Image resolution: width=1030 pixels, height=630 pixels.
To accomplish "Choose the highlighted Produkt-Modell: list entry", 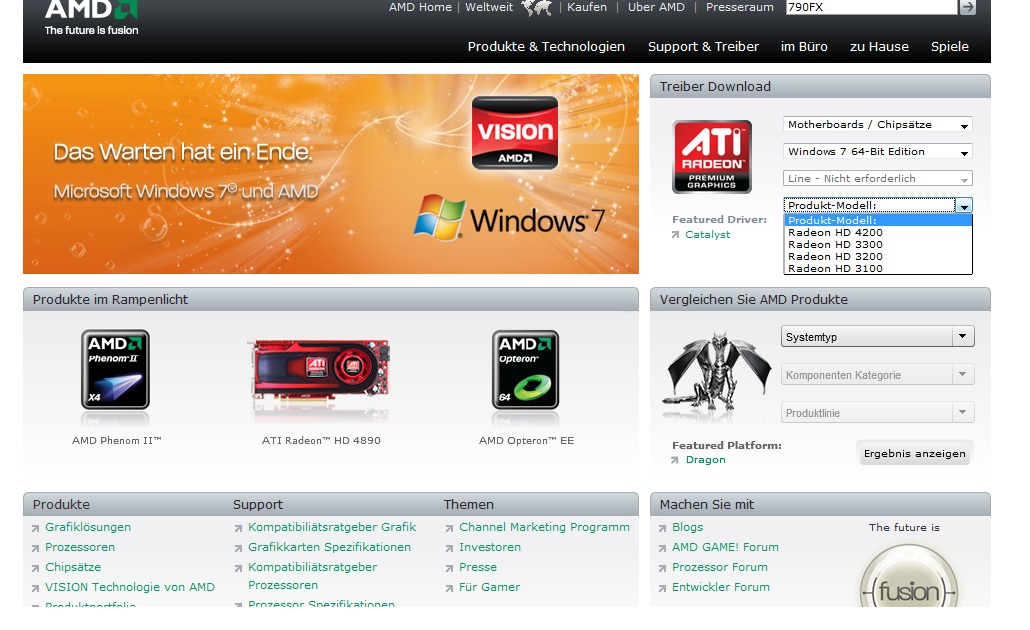I will [x=878, y=221].
